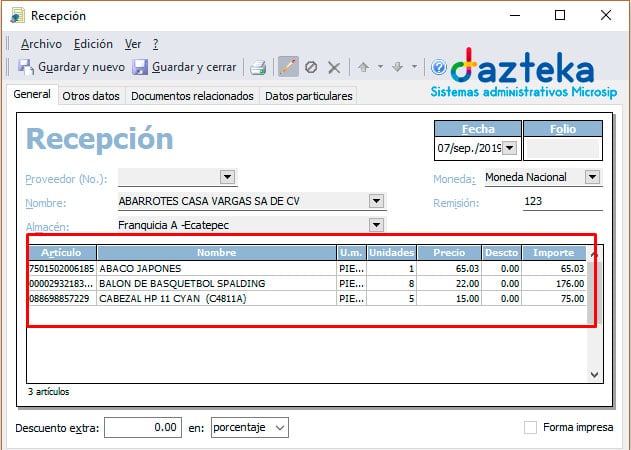
Task: Open the Fecha date picker dropdown
Action: (509, 148)
